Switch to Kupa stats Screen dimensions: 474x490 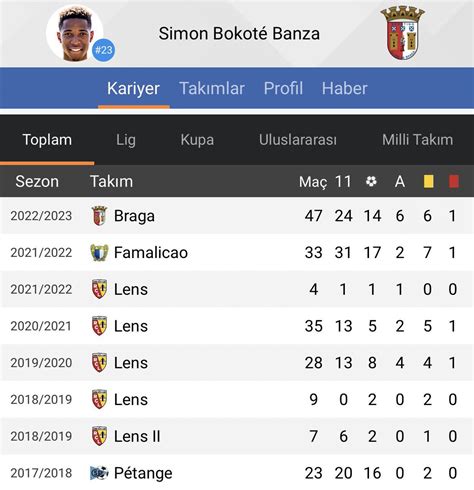click(197, 140)
